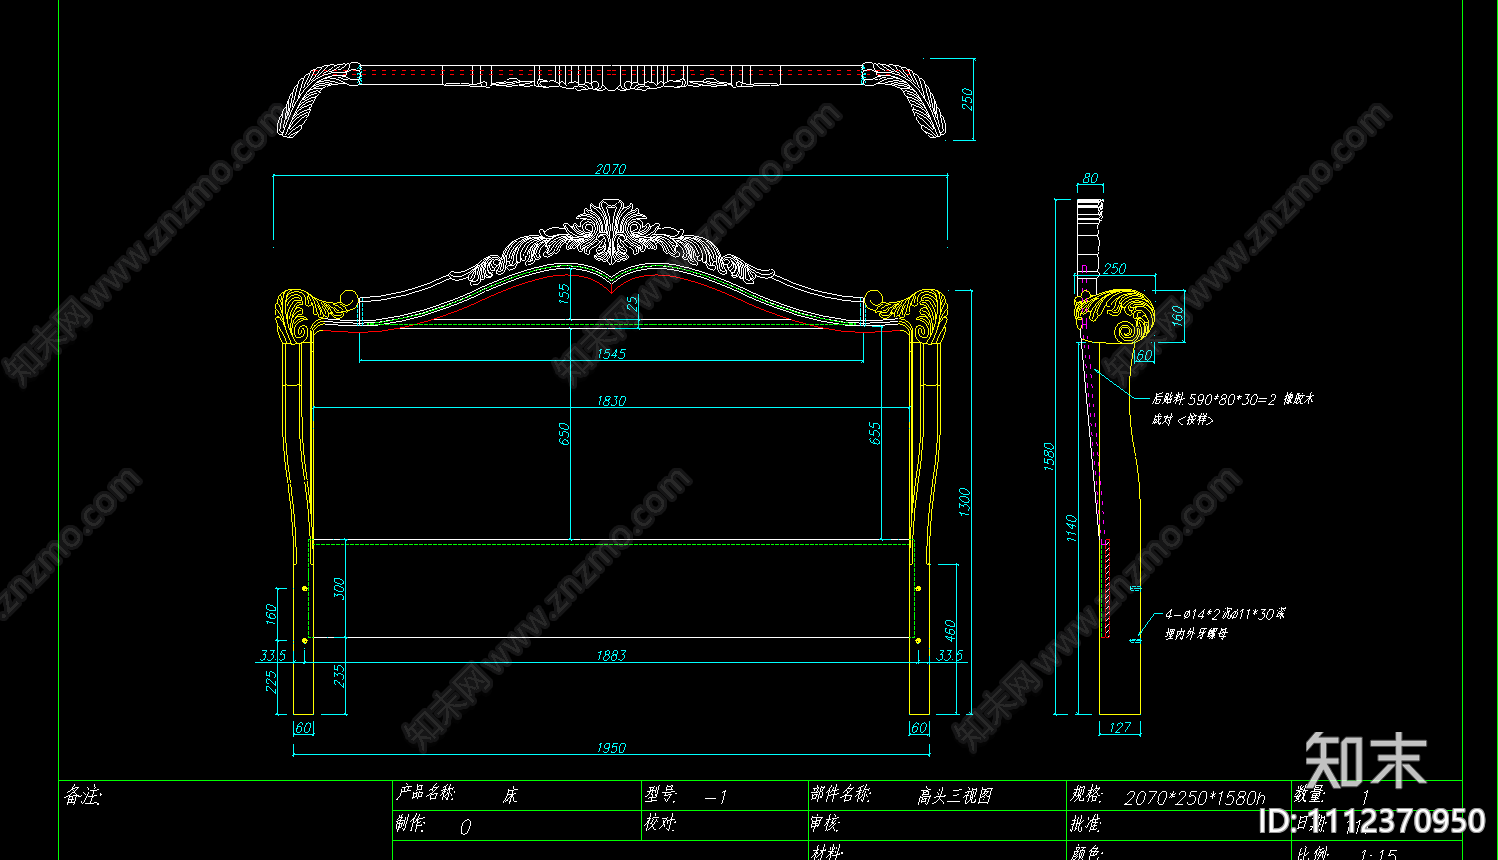Select the 300 vertical dimension

[x=338, y=589]
